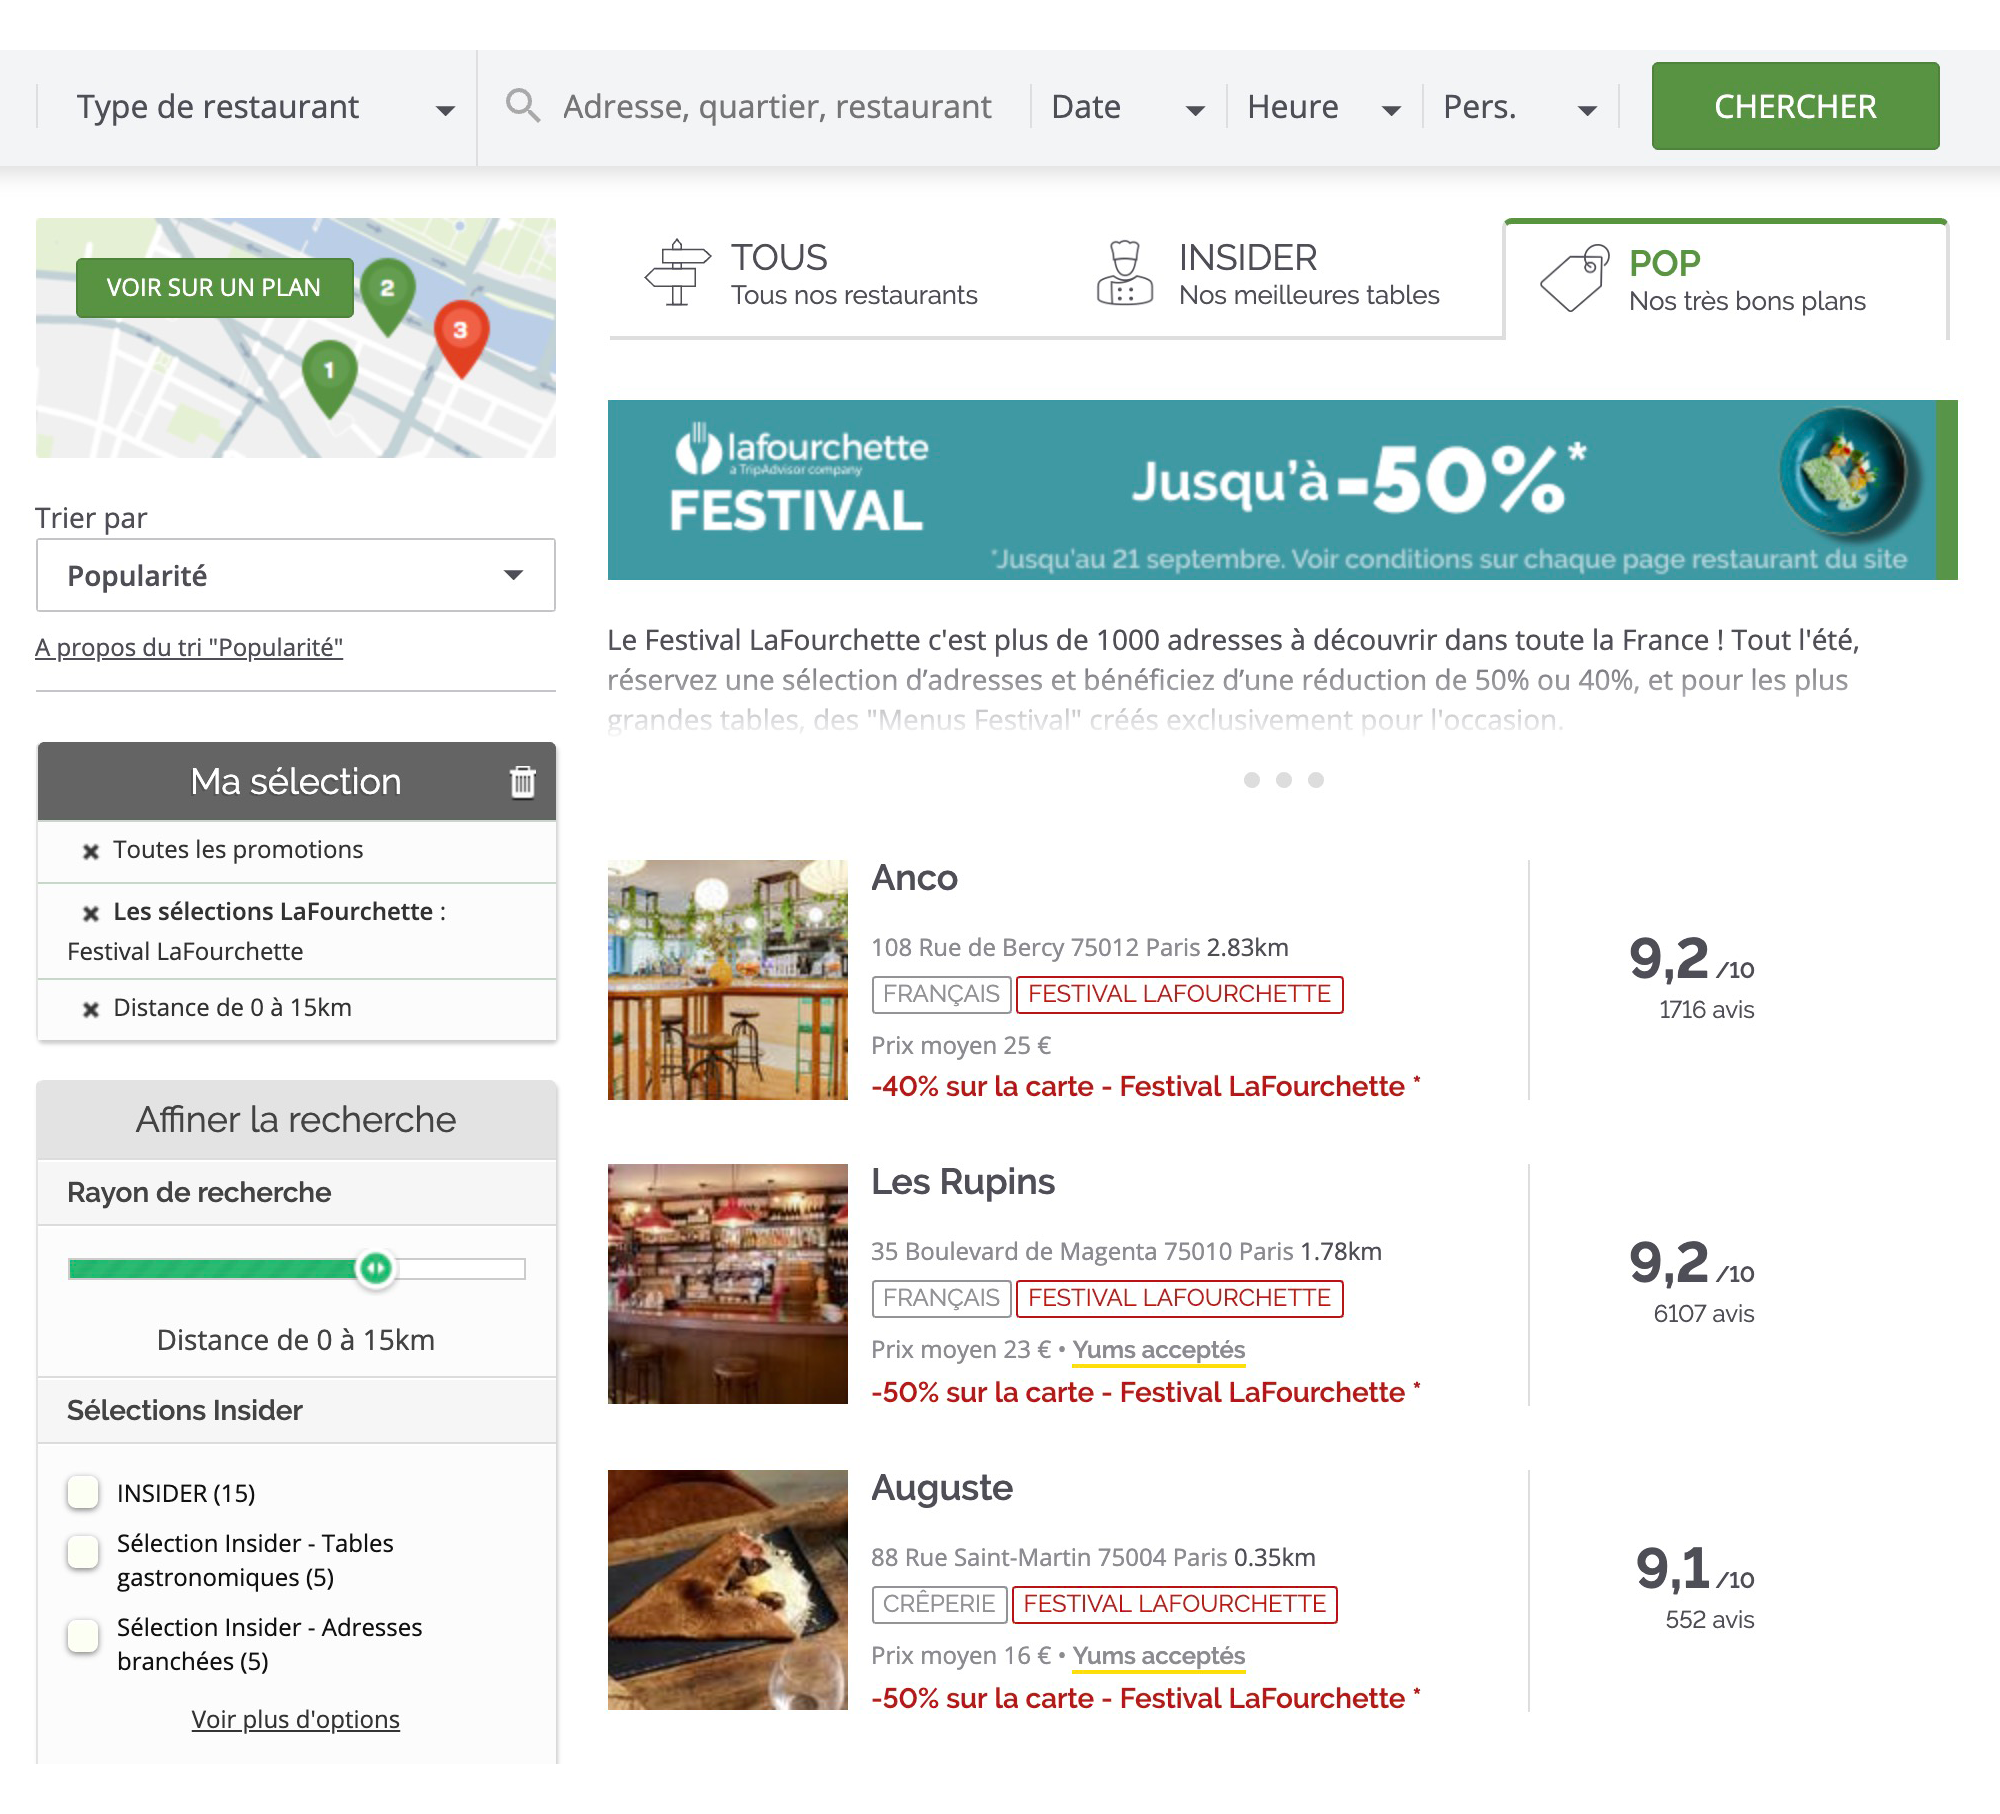Click the Adresse, quartier, restaurant field
Viewport: 2000px width, 1814px height.
[x=777, y=107]
